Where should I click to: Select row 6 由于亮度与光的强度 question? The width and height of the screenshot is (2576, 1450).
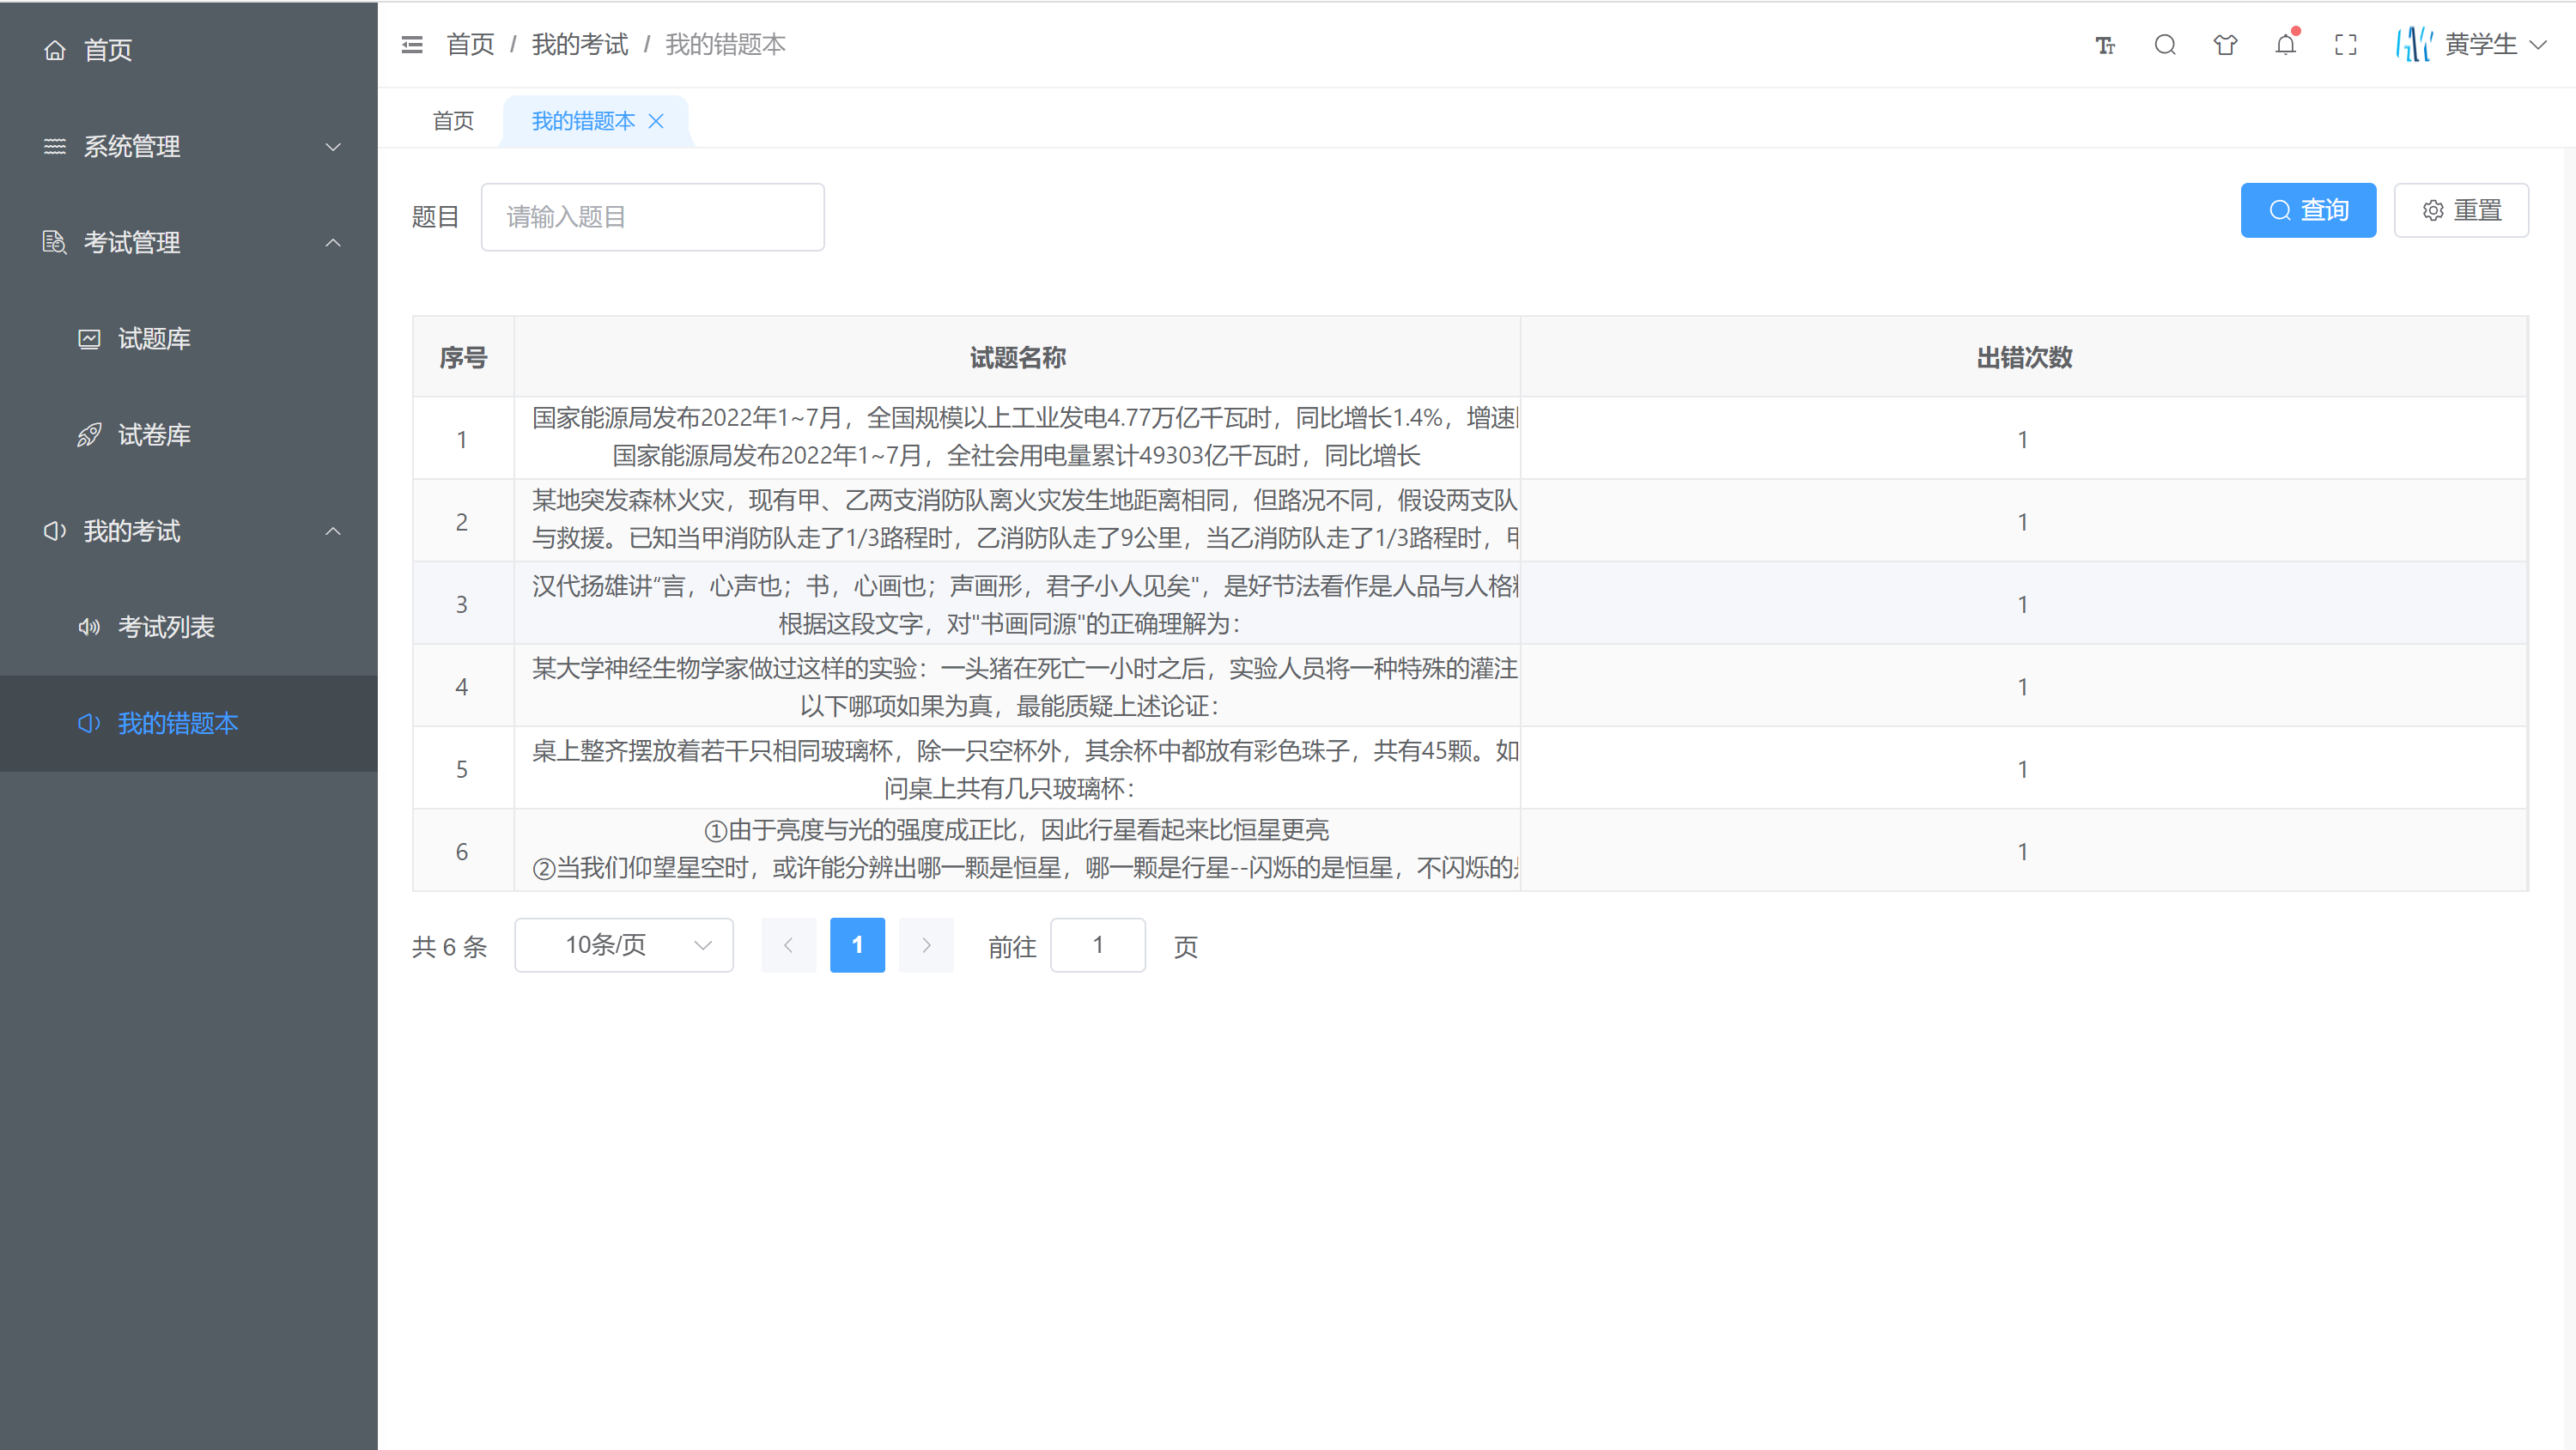[x=1017, y=850]
